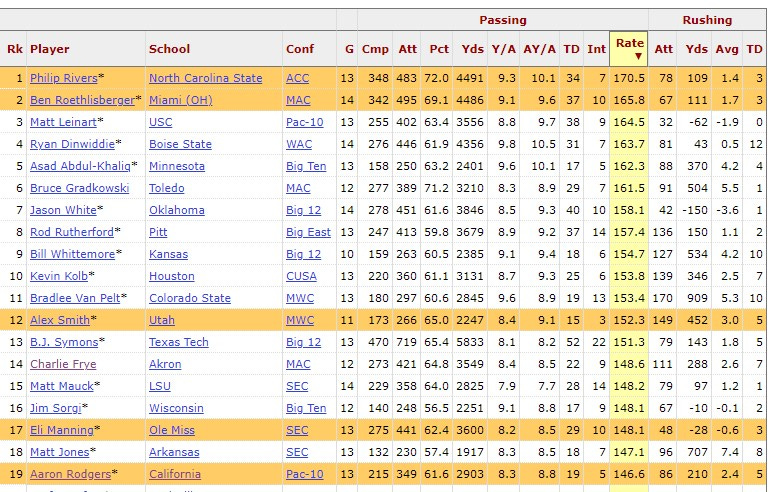Click the California school link
The width and height of the screenshot is (776, 492).
(x=175, y=474)
